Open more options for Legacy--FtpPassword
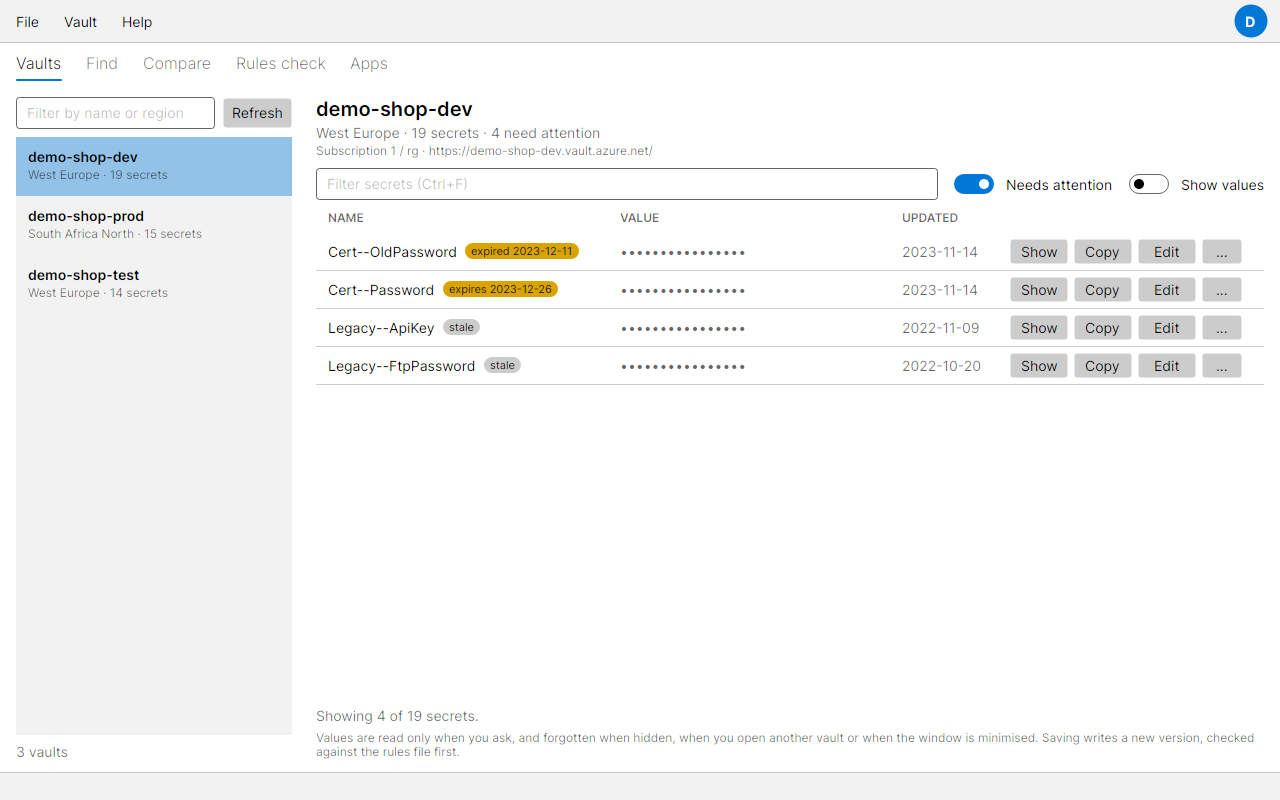Screen dimensions: 1280x800 pos(1222,366)
